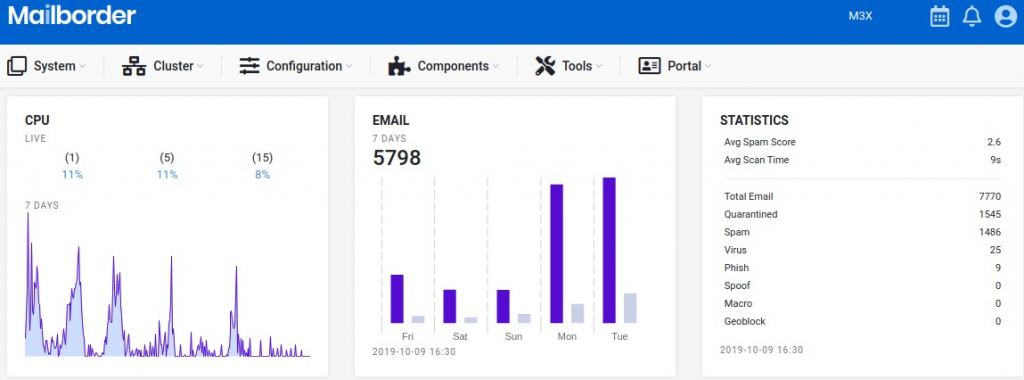Click the Configuration sliders icon
Image resolution: width=1024 pixels, height=380 pixels.
(x=249, y=66)
